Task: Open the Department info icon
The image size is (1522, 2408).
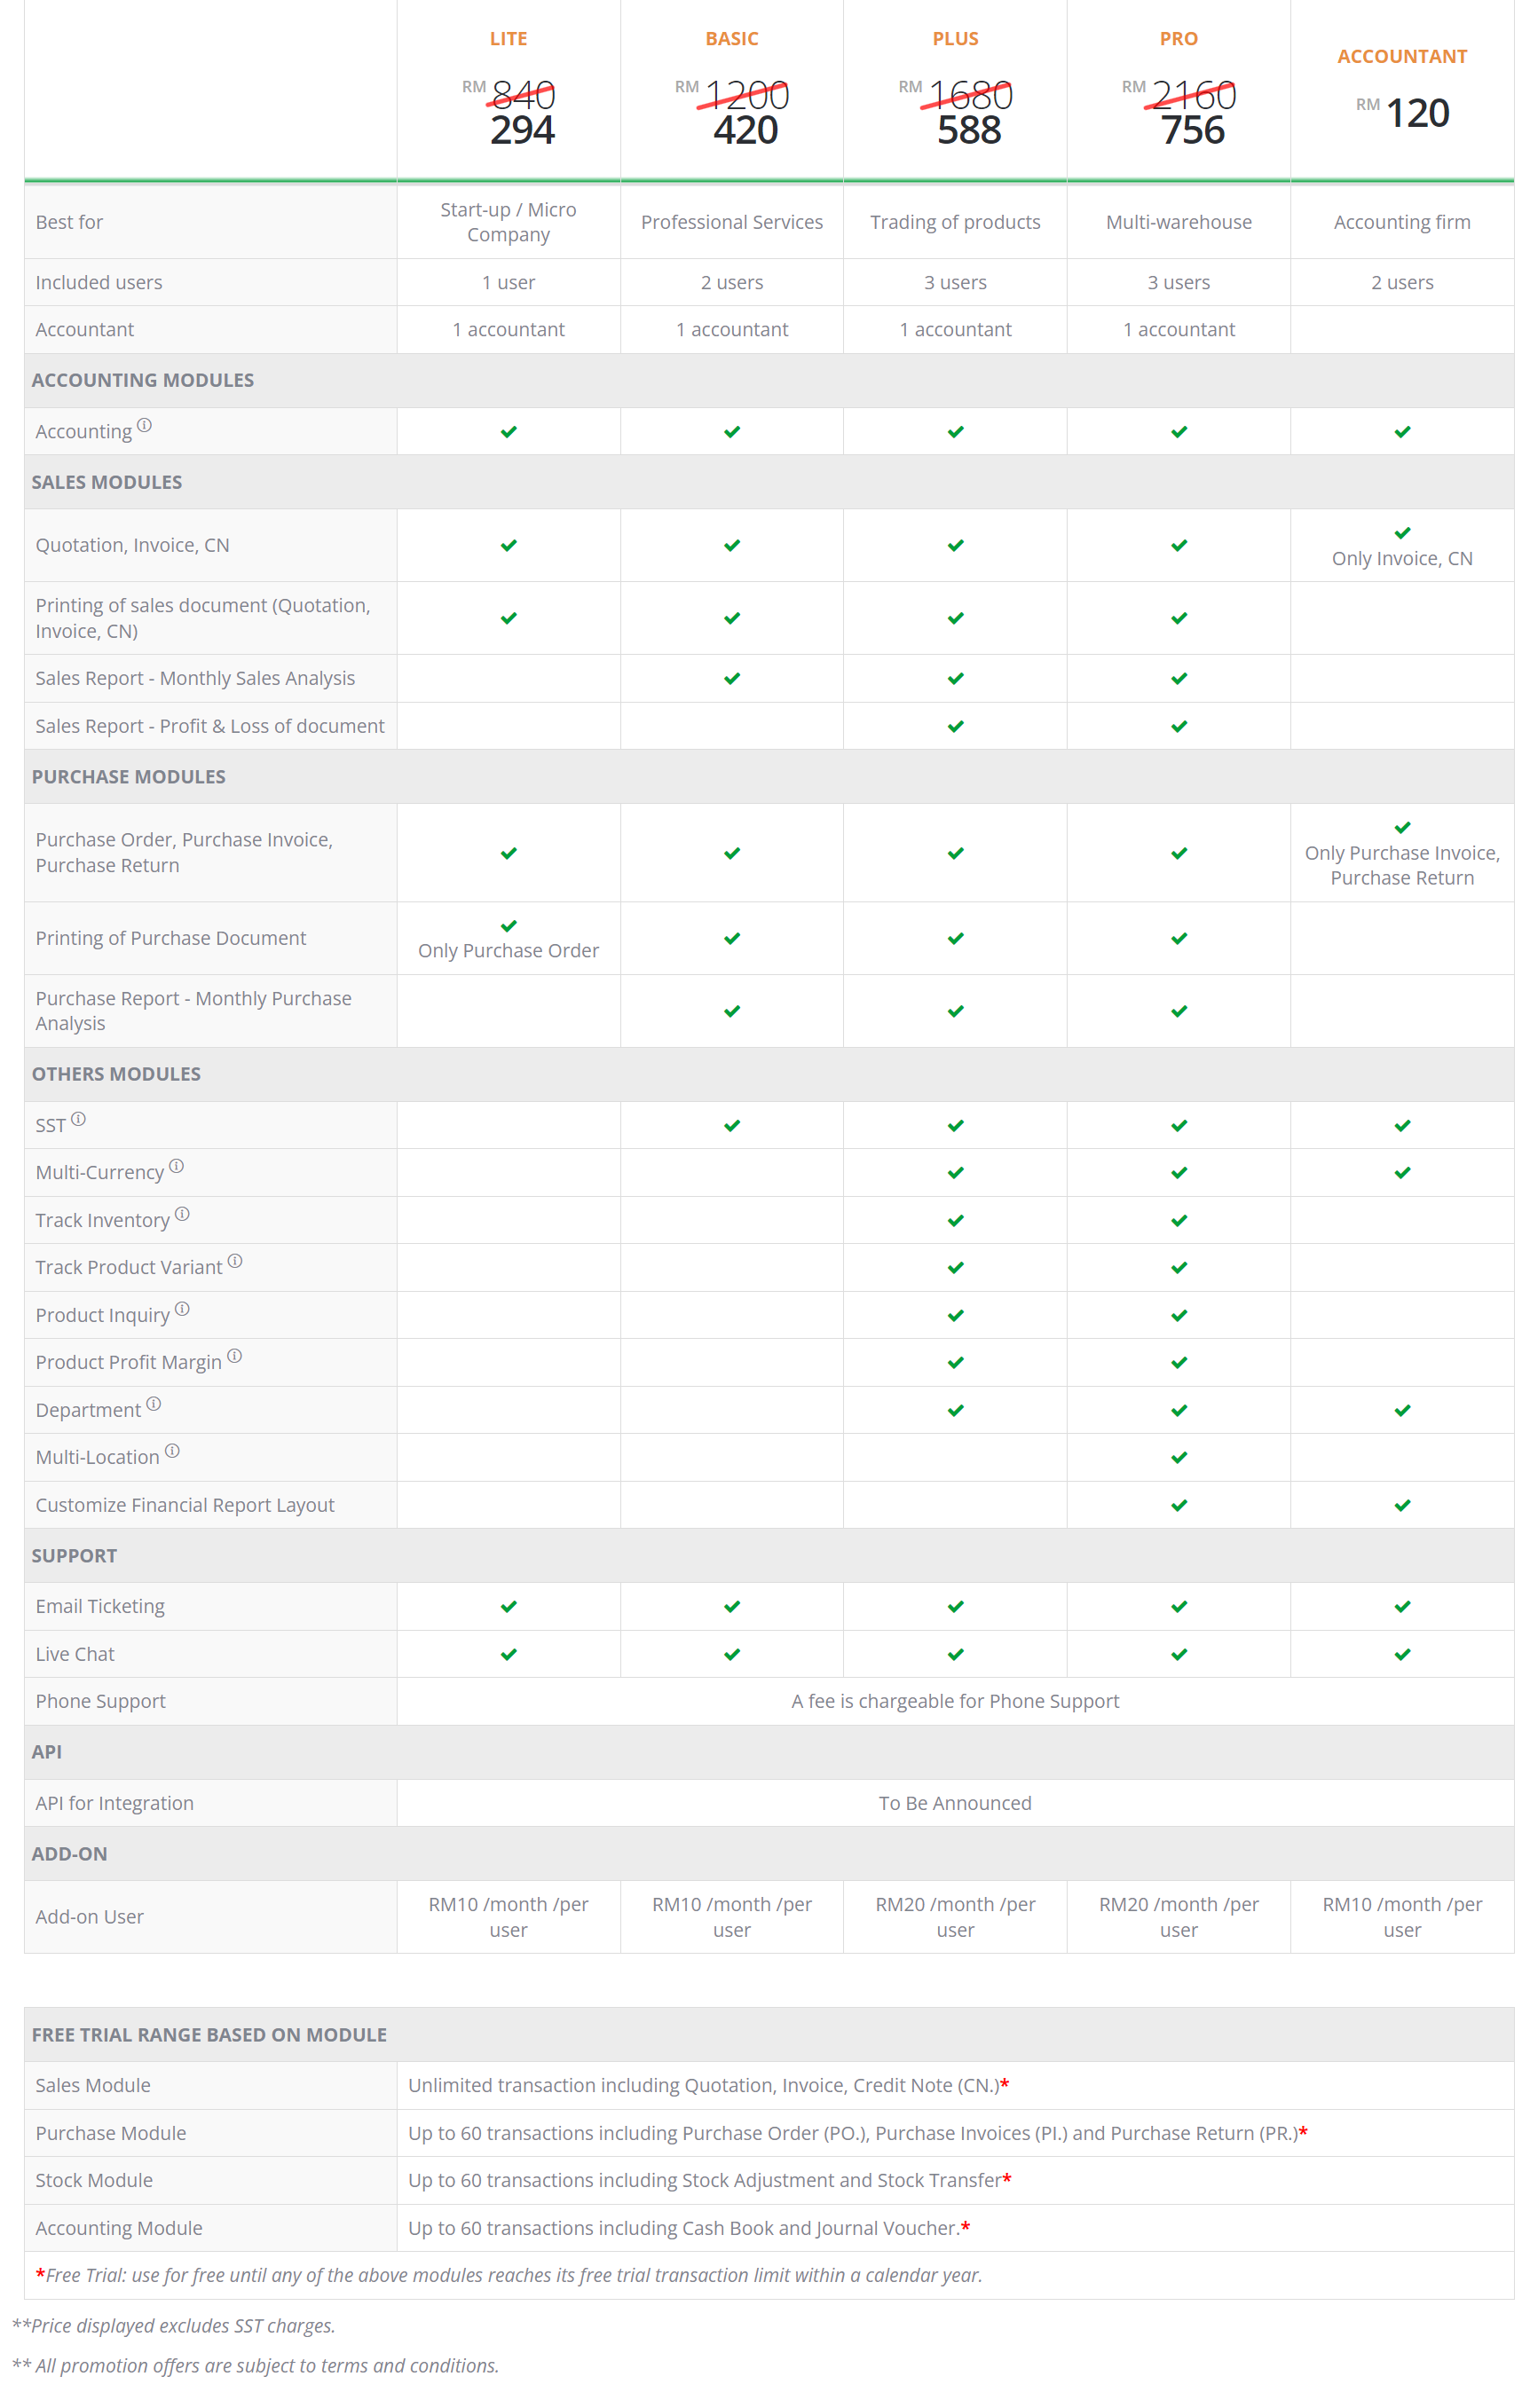Action: coord(153,1404)
